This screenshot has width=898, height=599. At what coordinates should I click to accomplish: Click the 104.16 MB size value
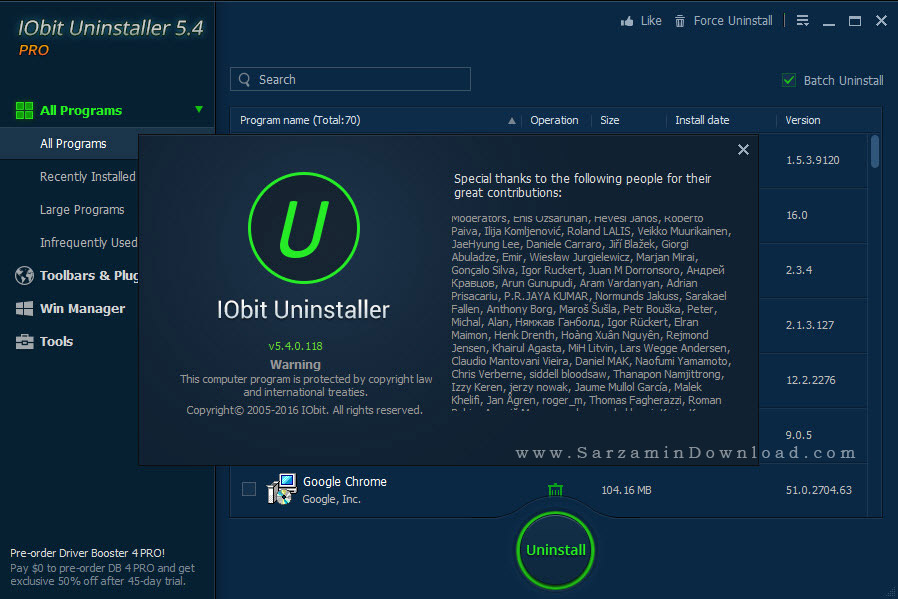tap(626, 490)
